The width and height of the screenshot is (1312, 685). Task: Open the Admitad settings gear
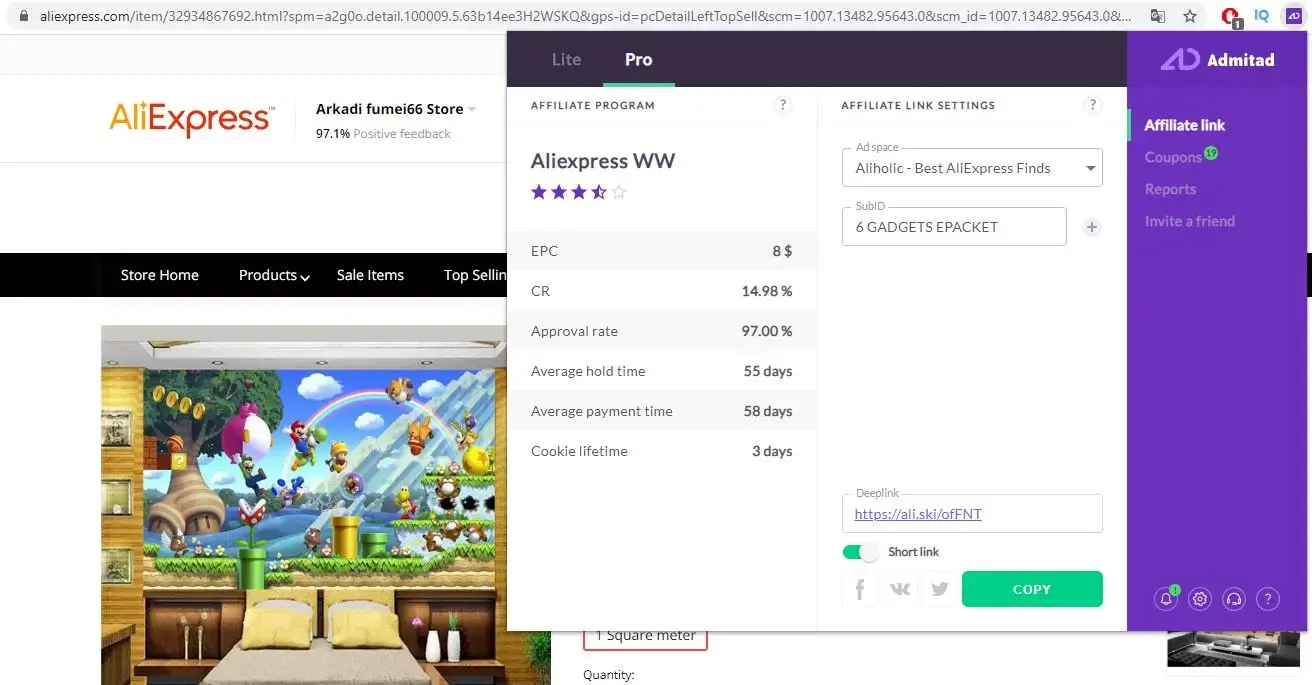[1200, 598]
